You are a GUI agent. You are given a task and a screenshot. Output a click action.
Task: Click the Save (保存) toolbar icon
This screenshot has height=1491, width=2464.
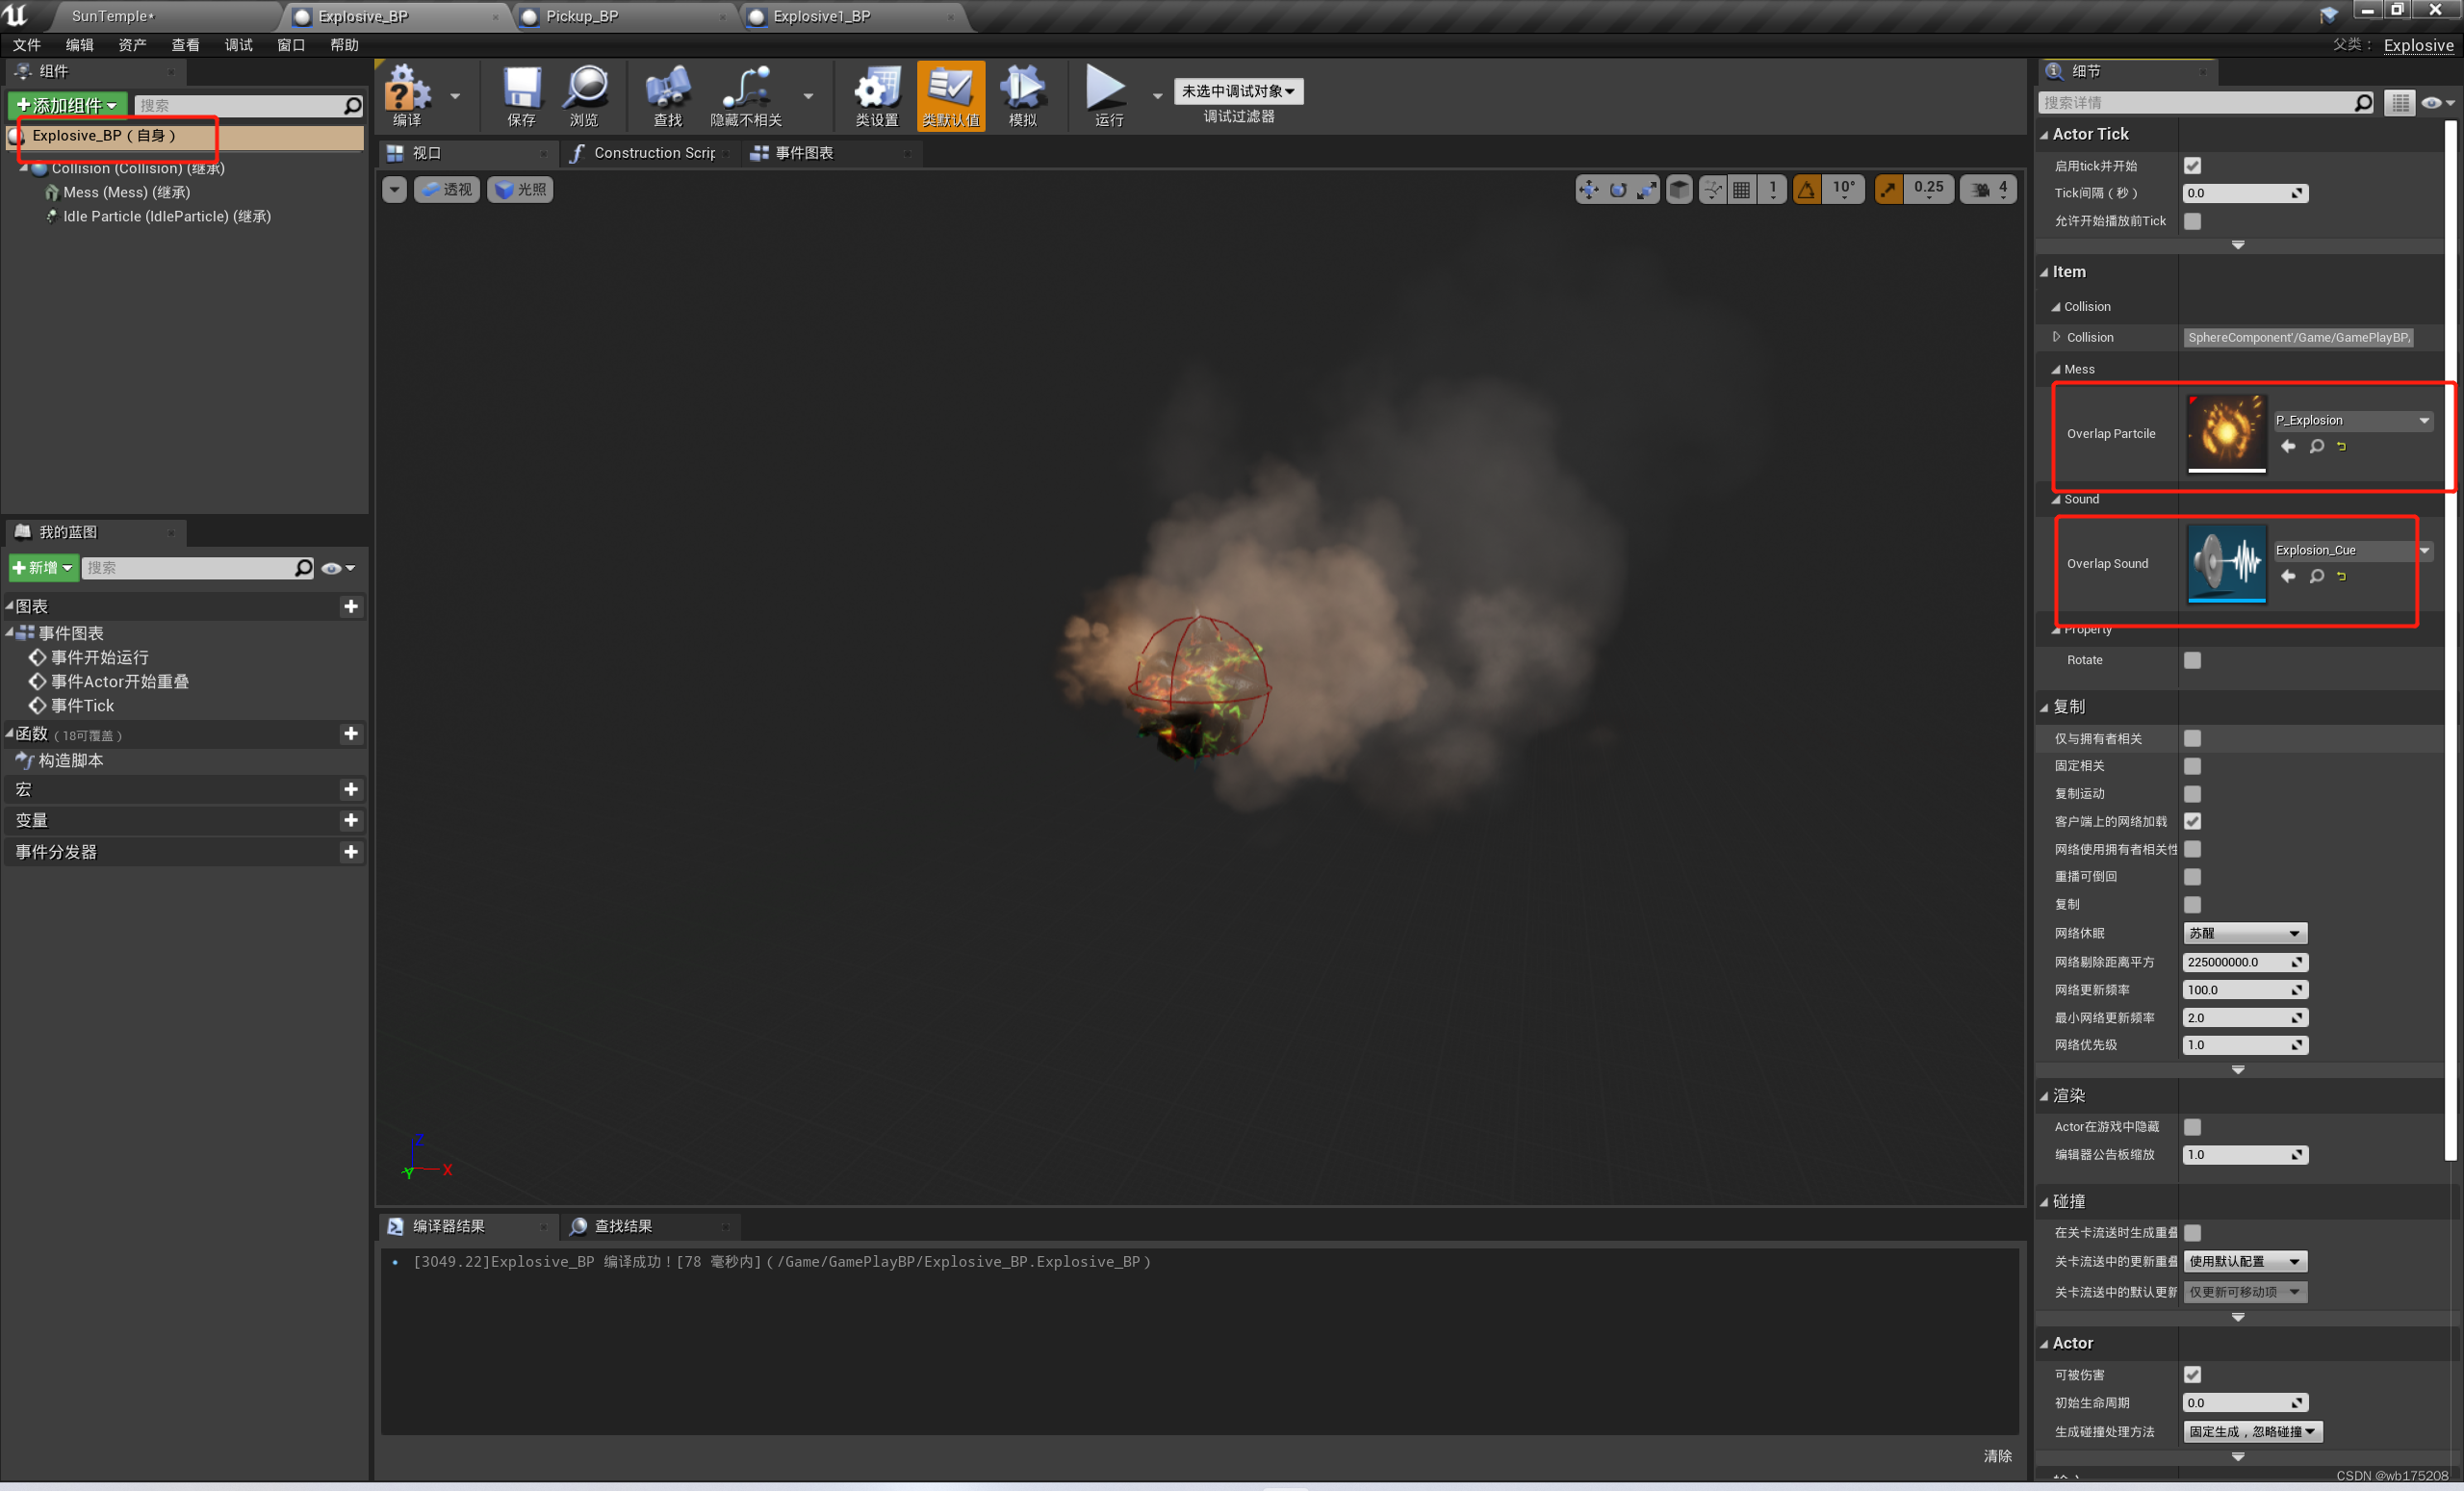click(x=521, y=96)
